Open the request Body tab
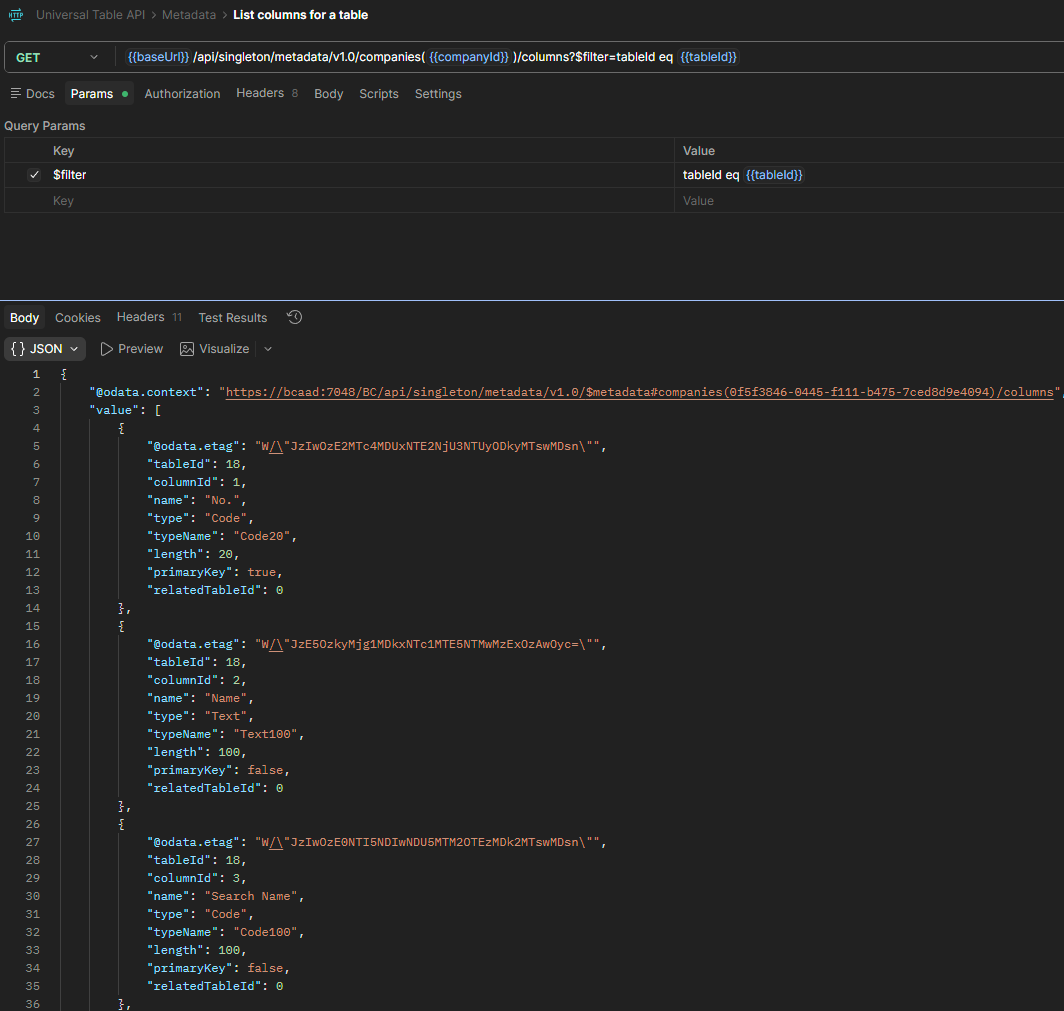The width and height of the screenshot is (1064, 1011). tap(328, 94)
